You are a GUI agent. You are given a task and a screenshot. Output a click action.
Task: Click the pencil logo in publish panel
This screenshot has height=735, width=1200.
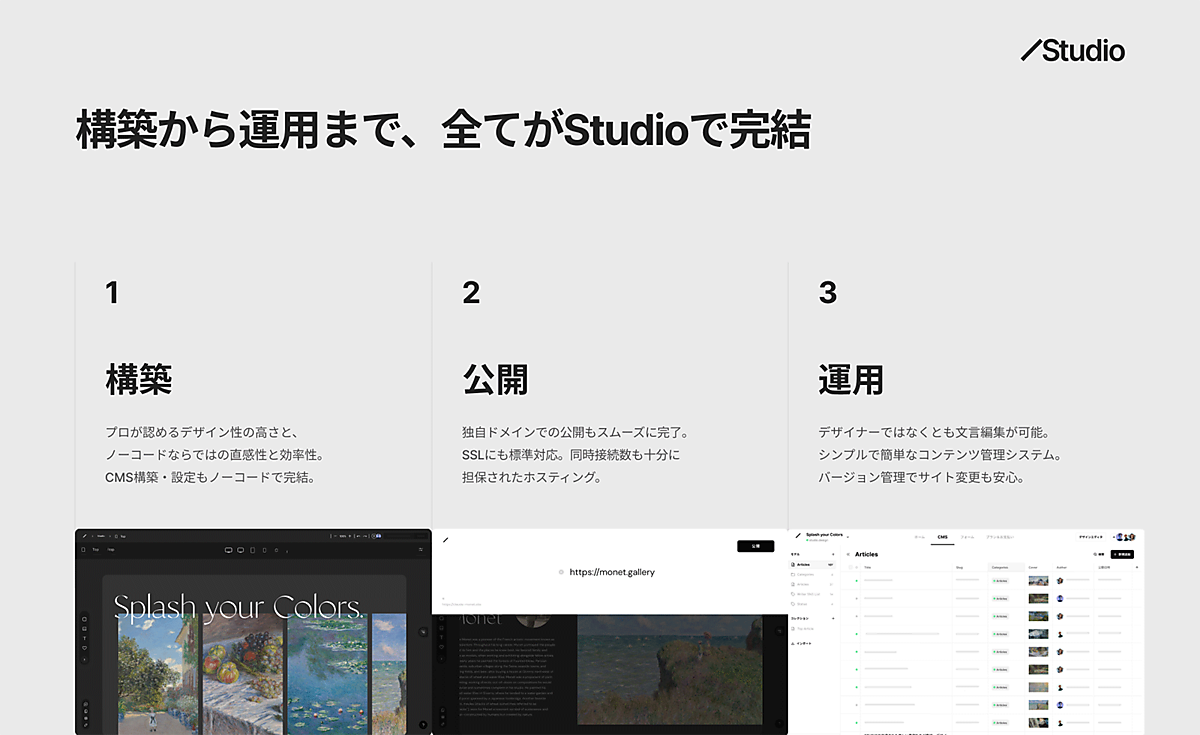coord(446,540)
